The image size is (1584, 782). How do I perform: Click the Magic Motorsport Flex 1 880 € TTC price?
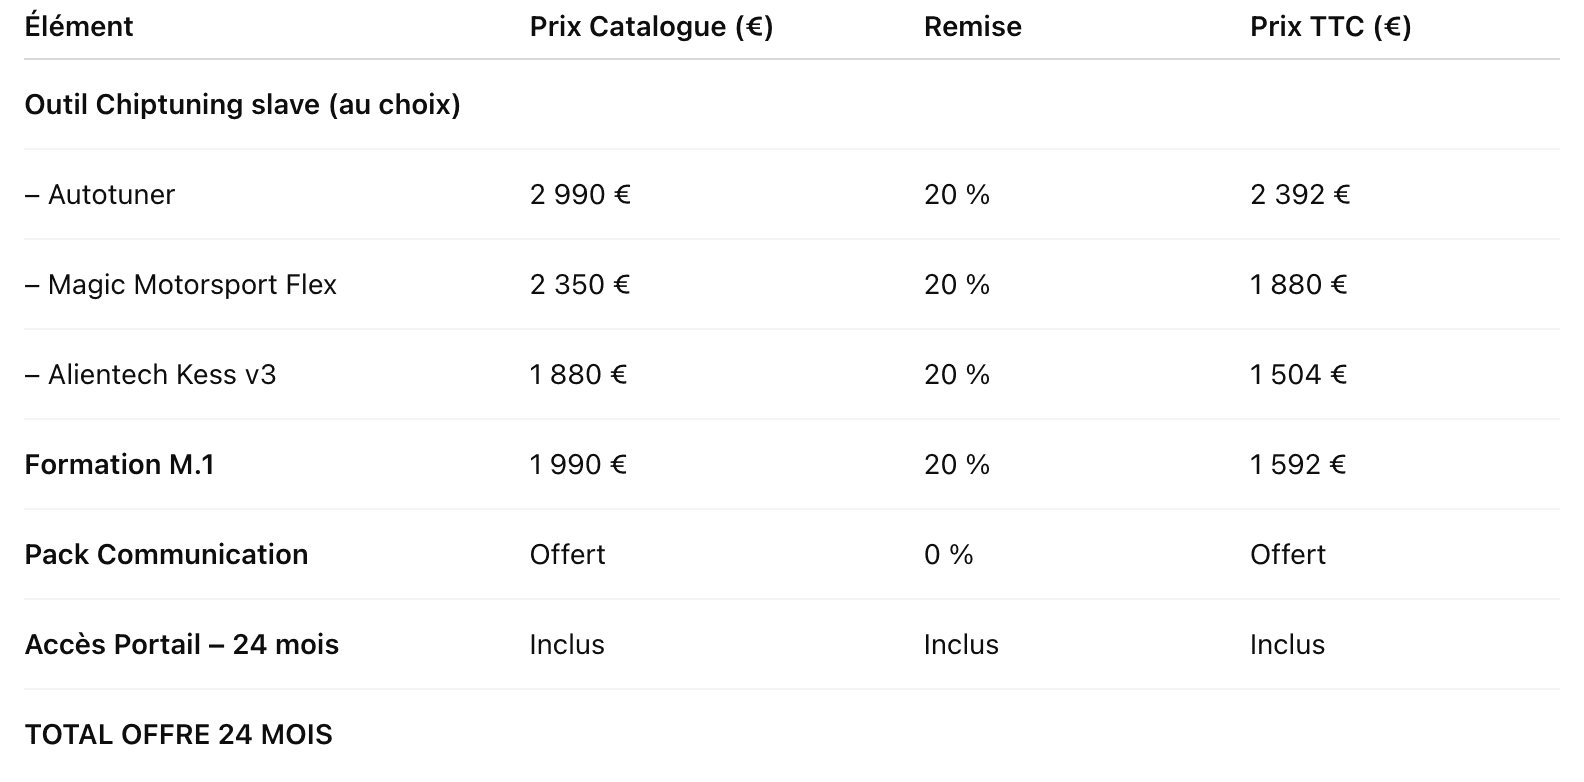1299,284
